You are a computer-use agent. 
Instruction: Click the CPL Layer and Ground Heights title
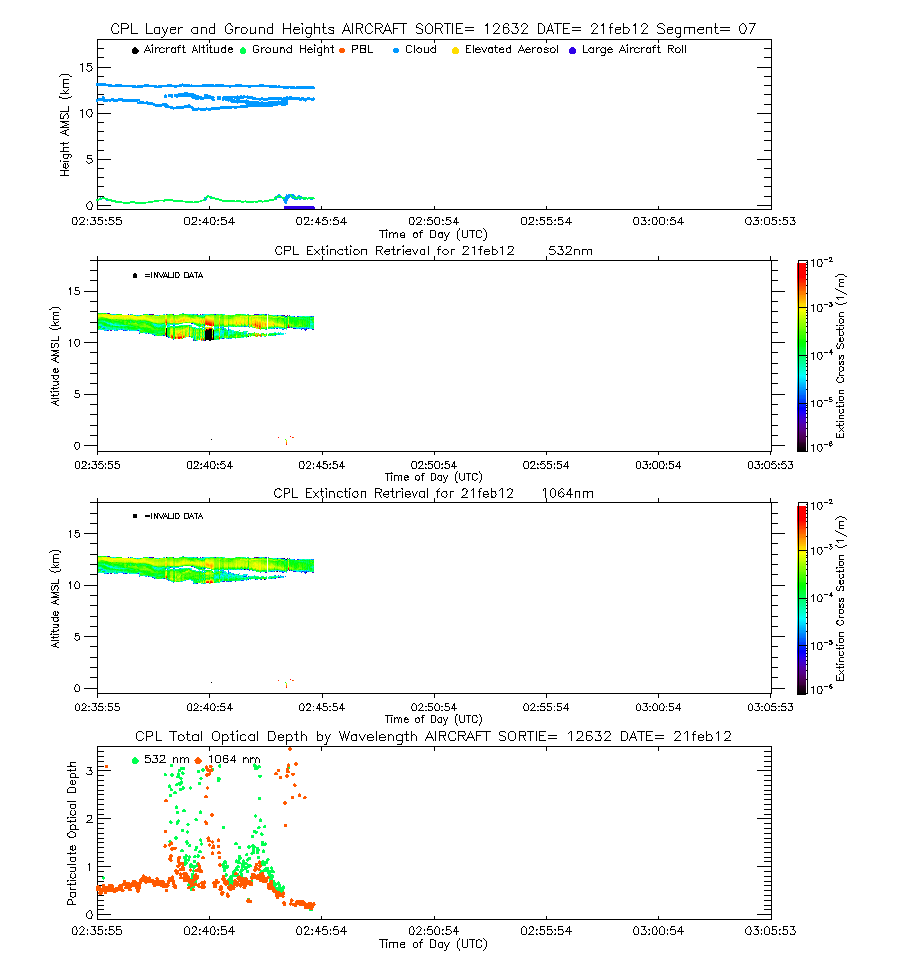(x=433, y=29)
